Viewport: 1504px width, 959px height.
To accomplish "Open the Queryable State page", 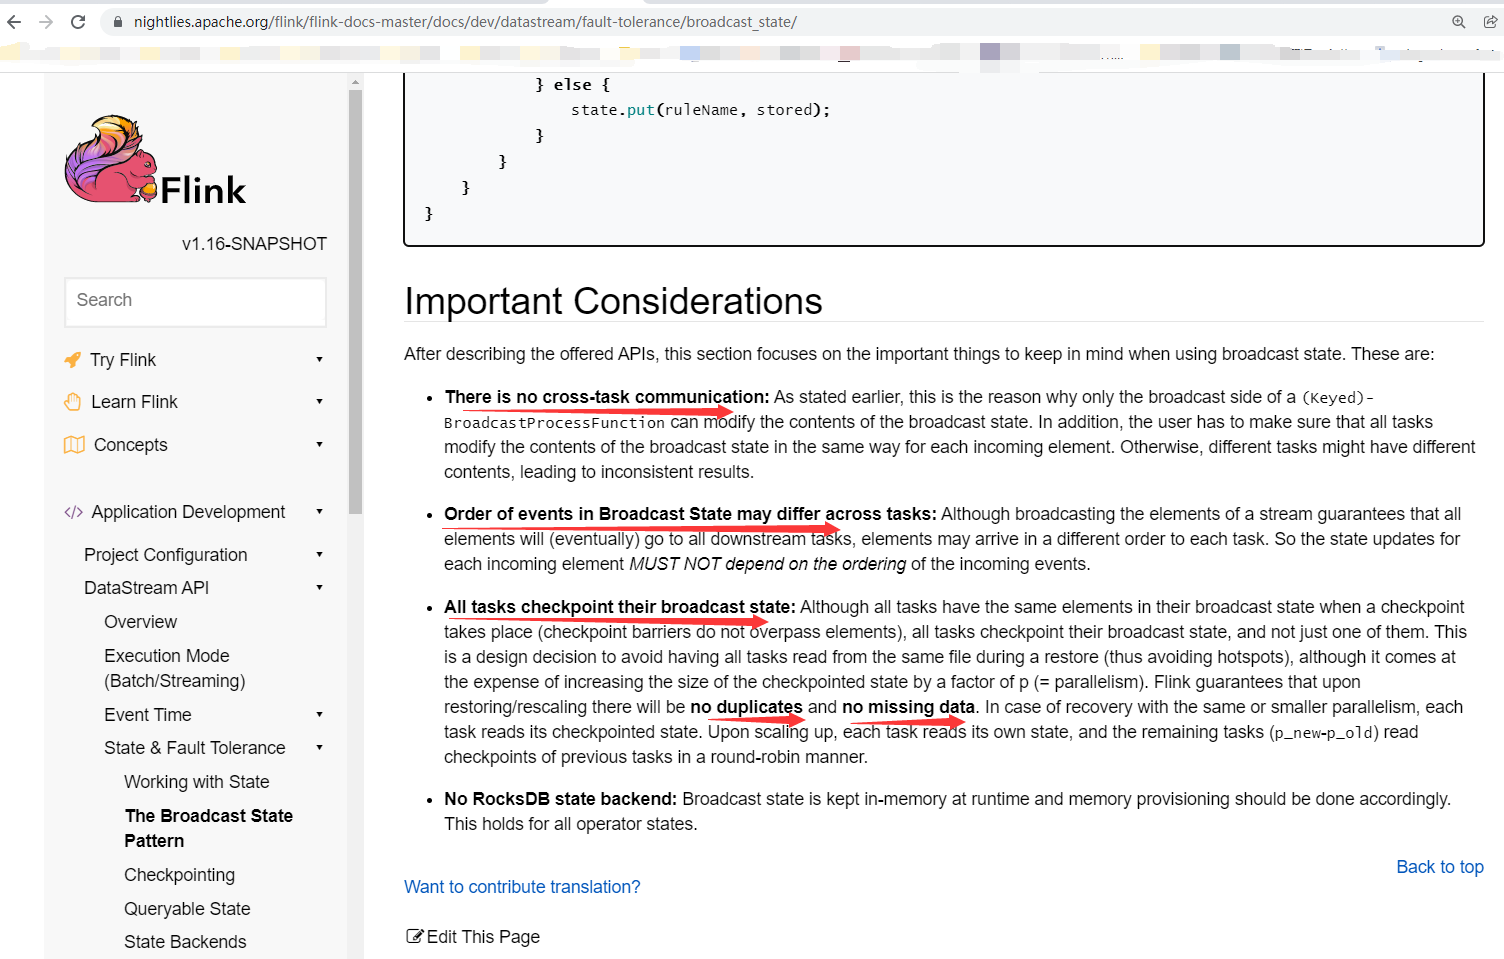I will click(187, 909).
